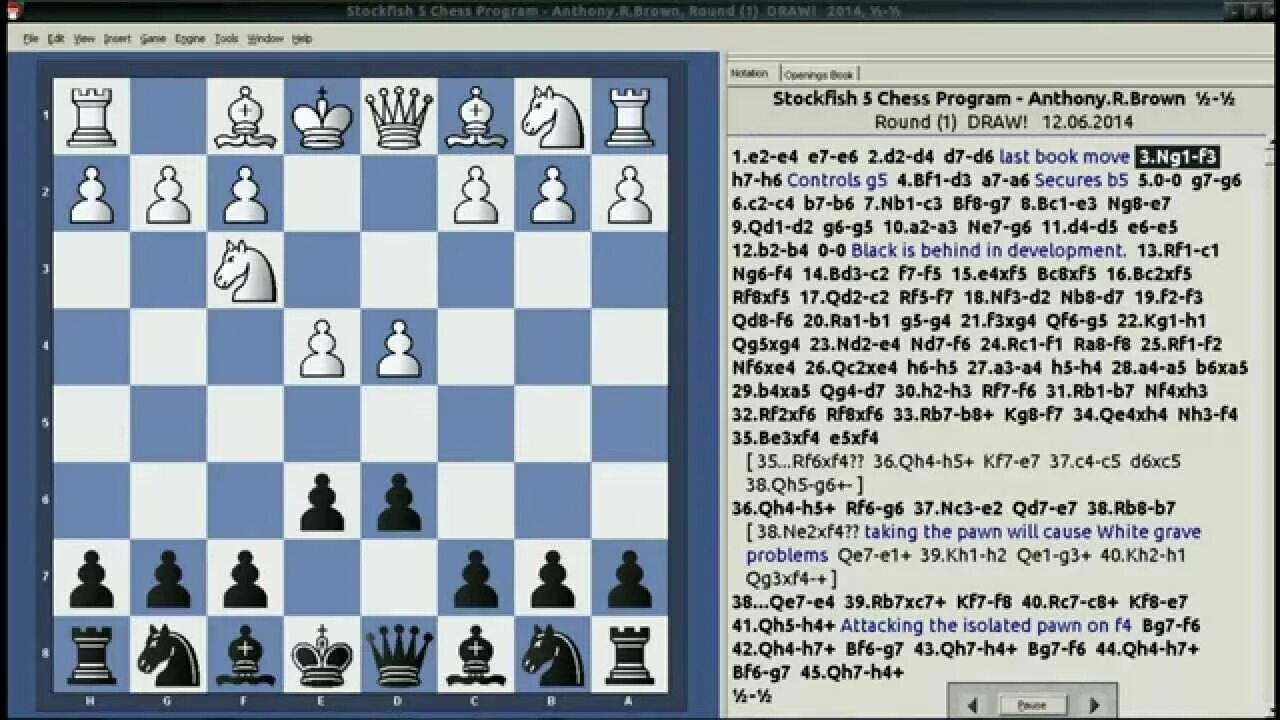This screenshot has height=720, width=1280.
Task: Select the black queen on d8
Action: [399, 655]
